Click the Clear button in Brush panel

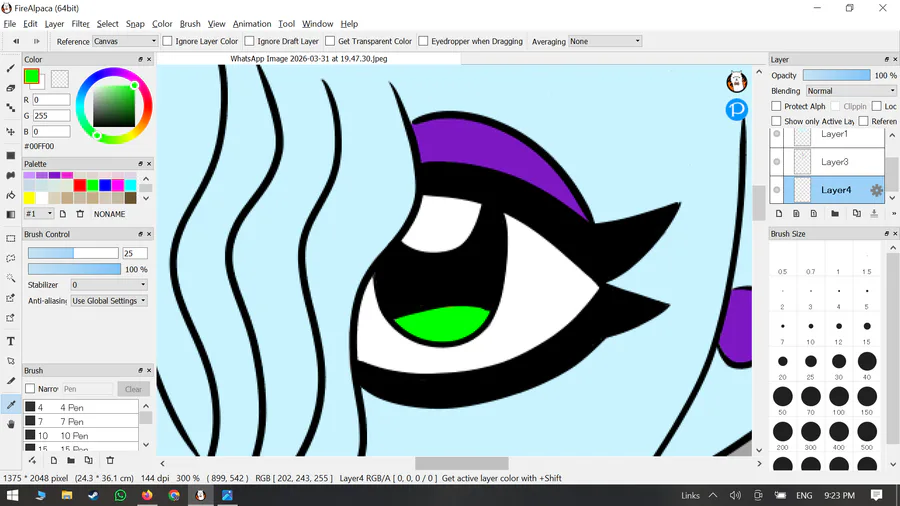tap(133, 389)
